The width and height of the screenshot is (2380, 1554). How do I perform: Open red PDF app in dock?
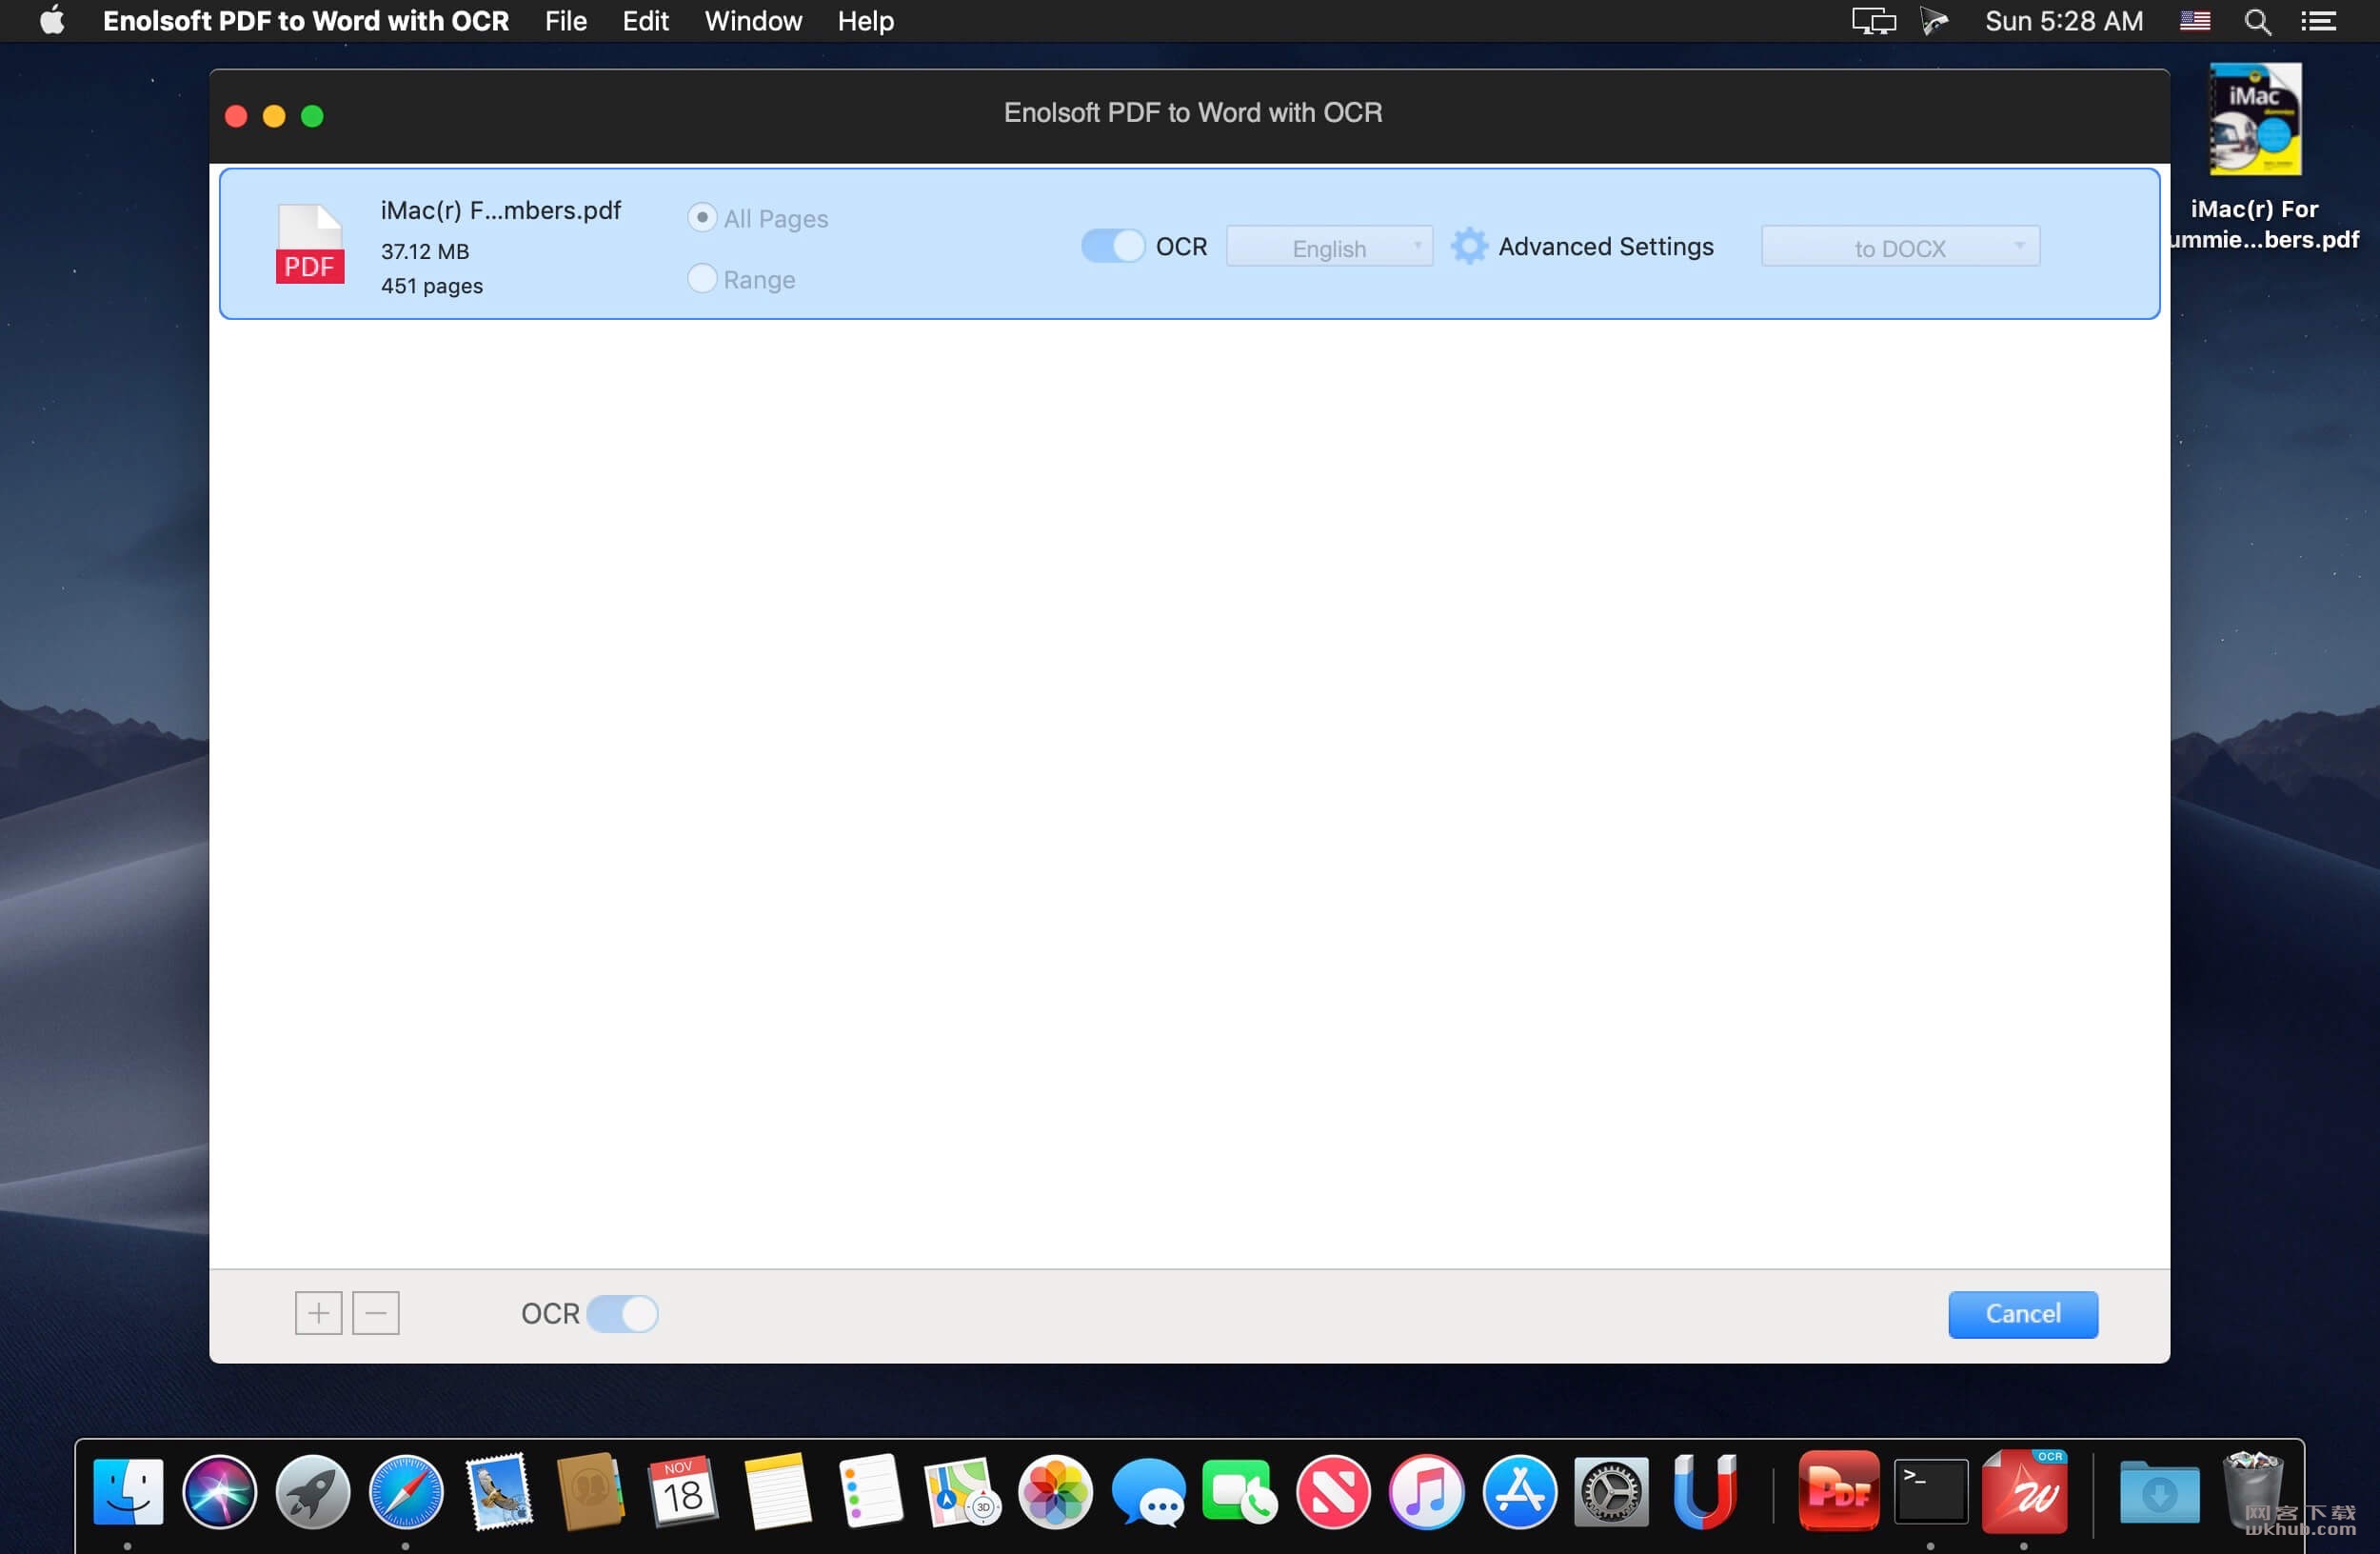[x=1838, y=1490]
